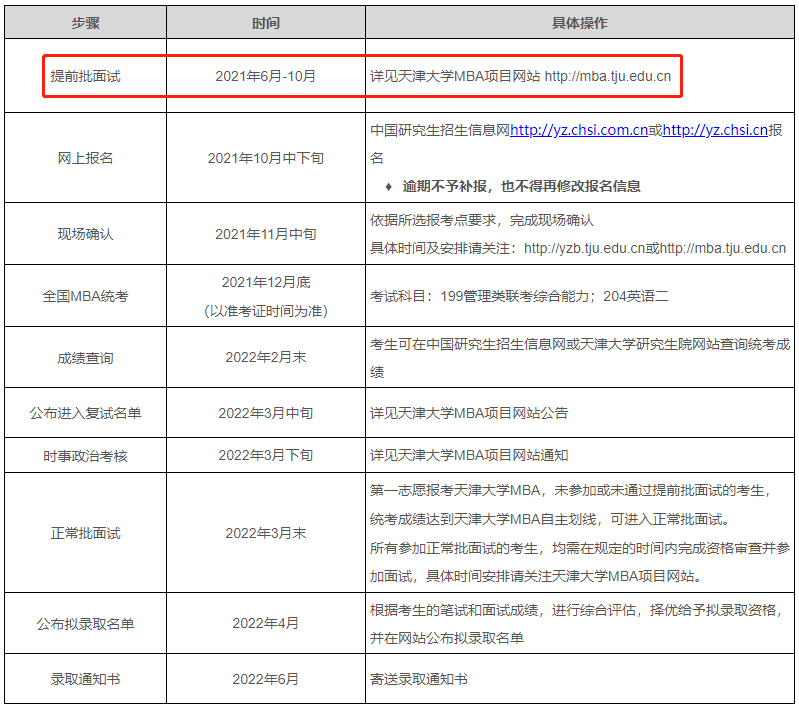Select the 录取通知书 cell
799x709 pixels.
click(85, 679)
